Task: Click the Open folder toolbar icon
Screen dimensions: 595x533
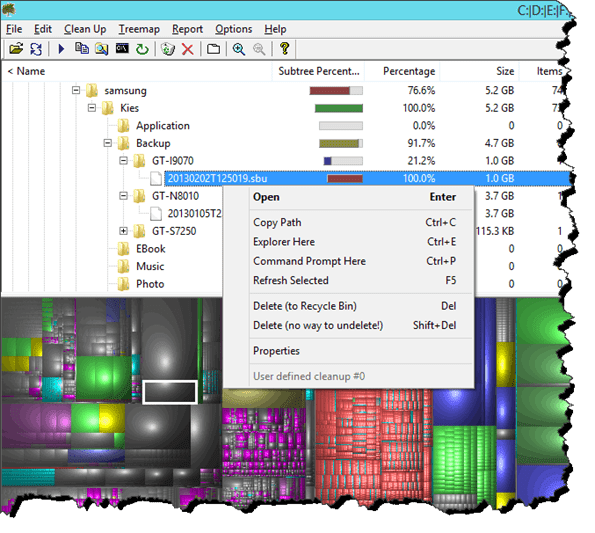Action: pyautogui.click(x=16, y=49)
